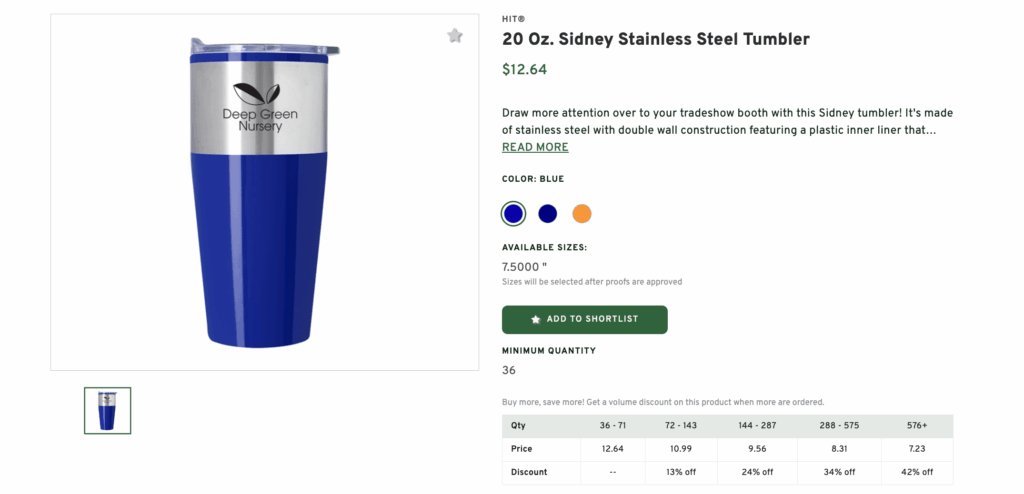Click the Deep Green Nursery logo on tumbler

(253, 108)
